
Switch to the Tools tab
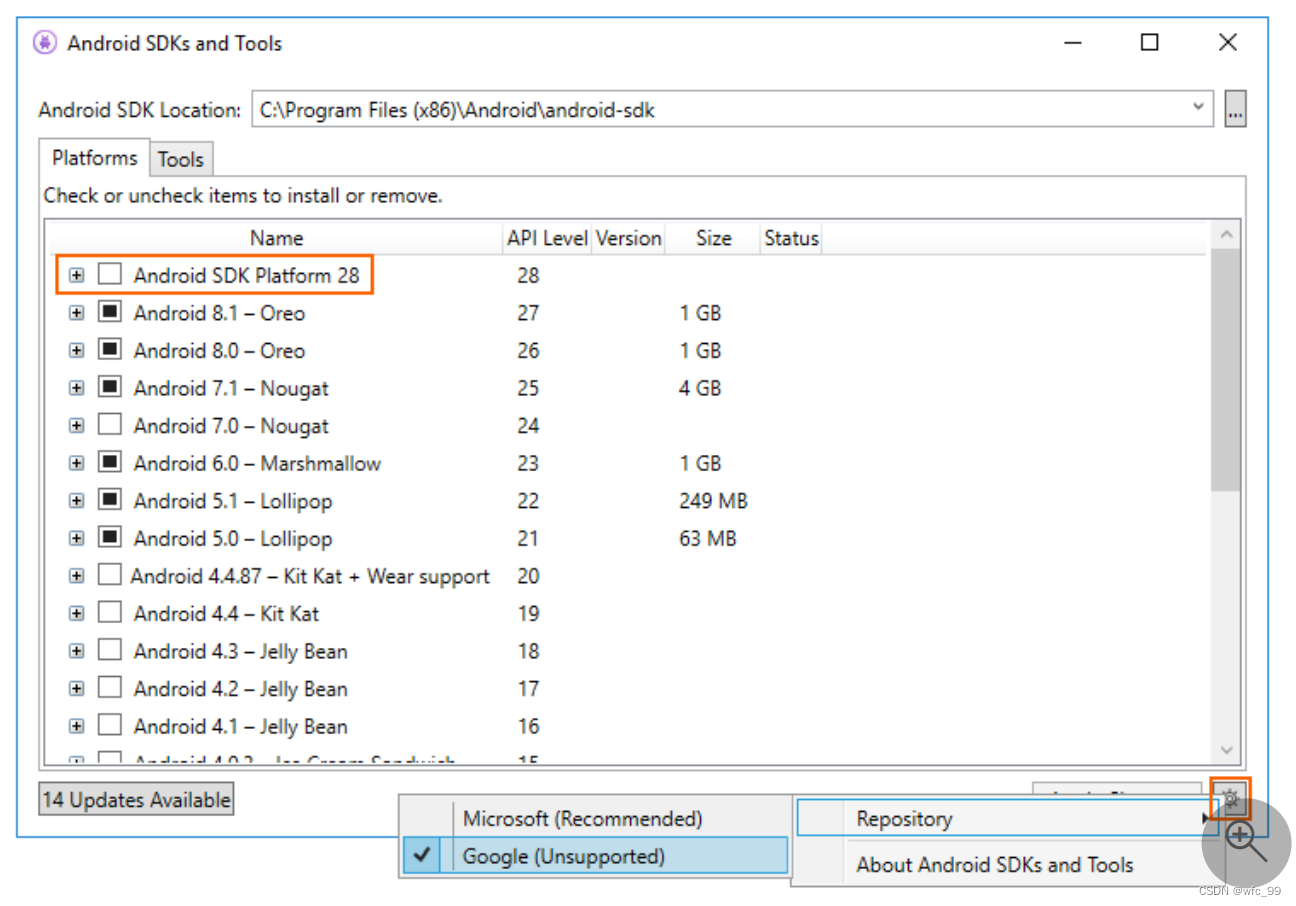[181, 158]
